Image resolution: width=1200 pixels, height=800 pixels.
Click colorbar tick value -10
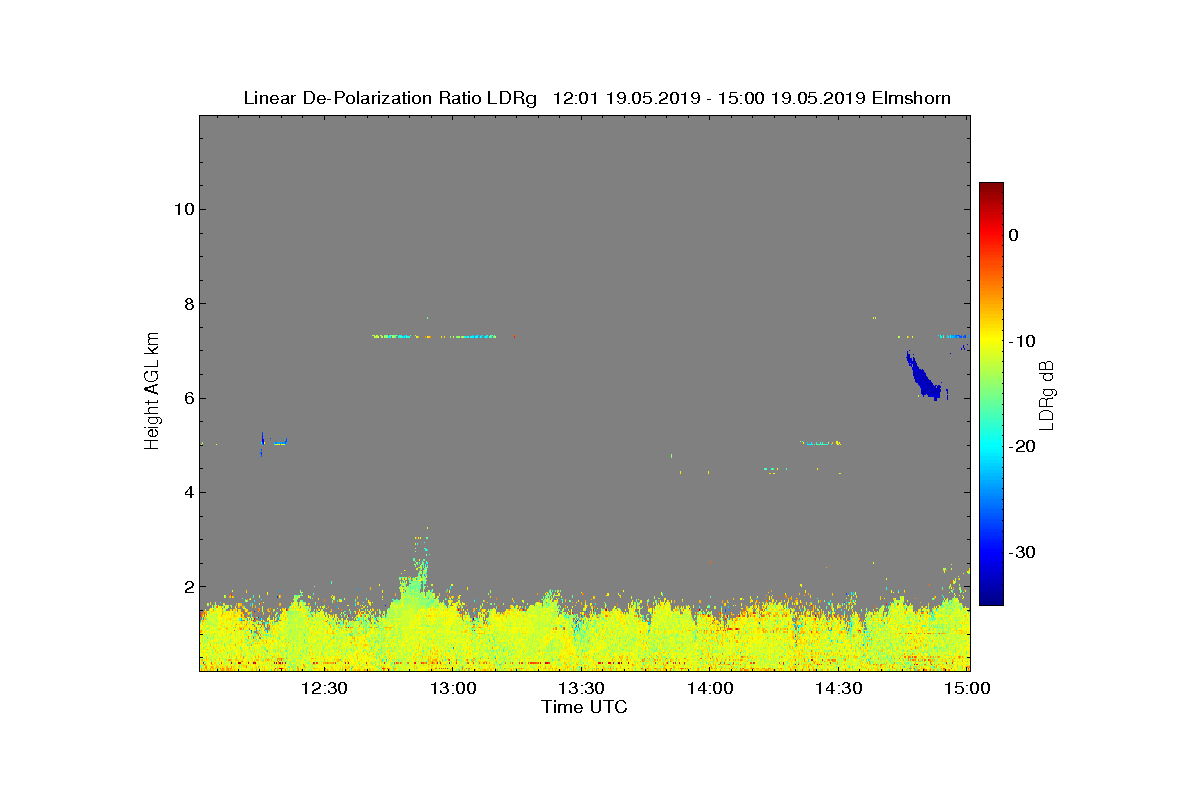pos(1020,341)
